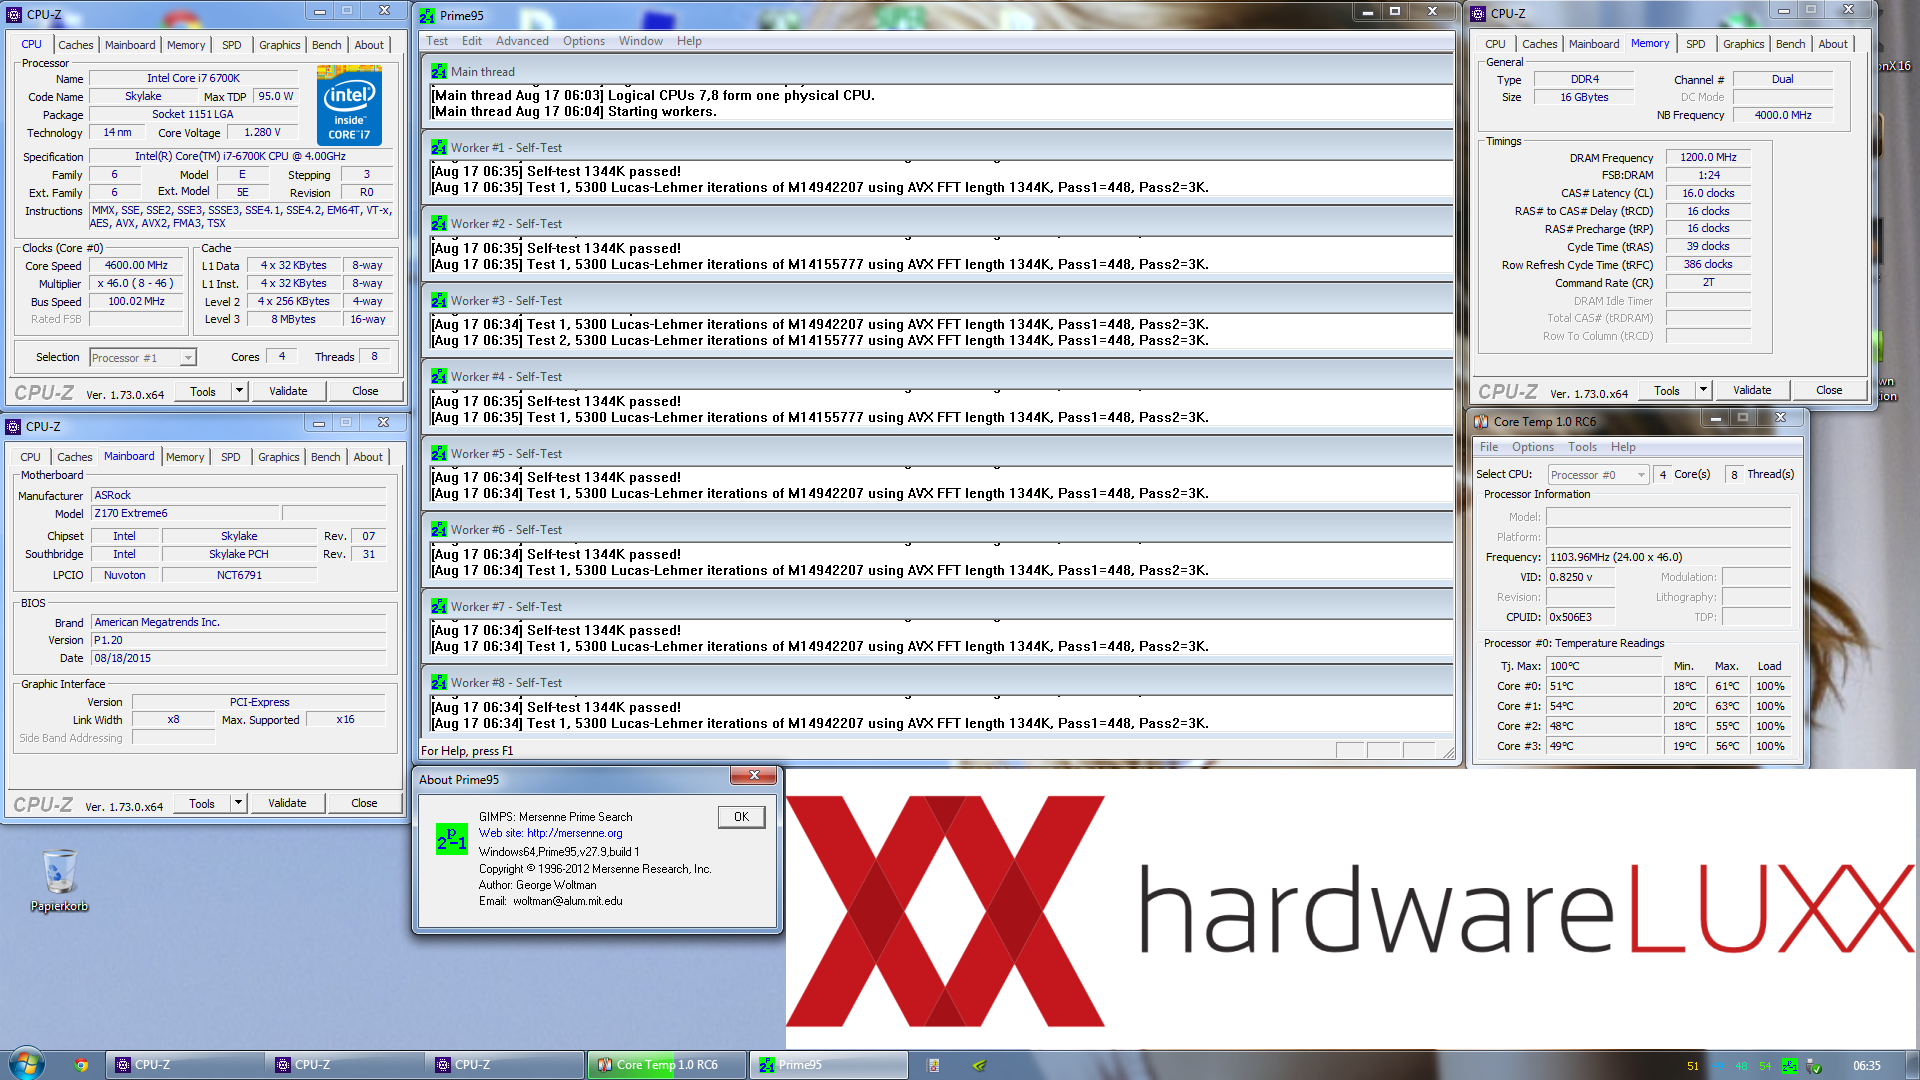Click the Worker #3 Self-Test window icon

439,300
